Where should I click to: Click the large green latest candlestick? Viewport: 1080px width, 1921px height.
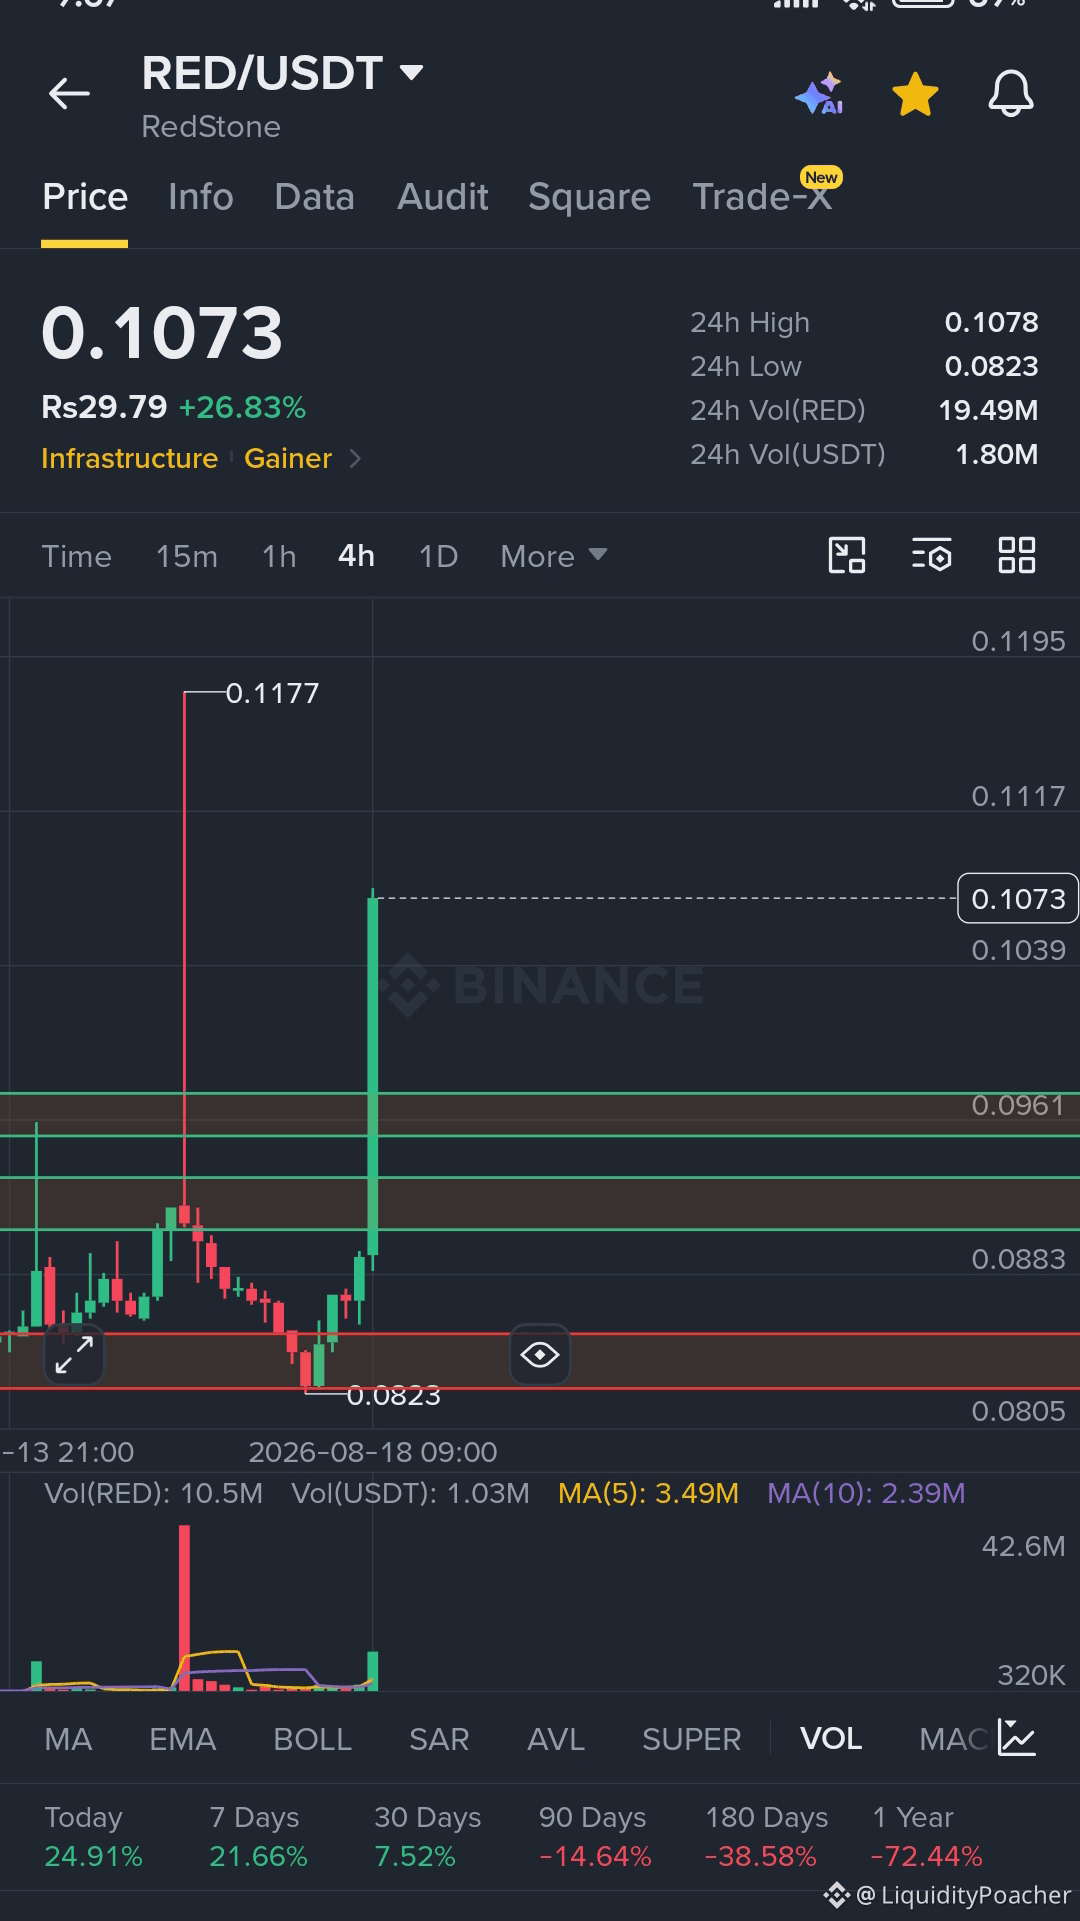pos(373,1075)
